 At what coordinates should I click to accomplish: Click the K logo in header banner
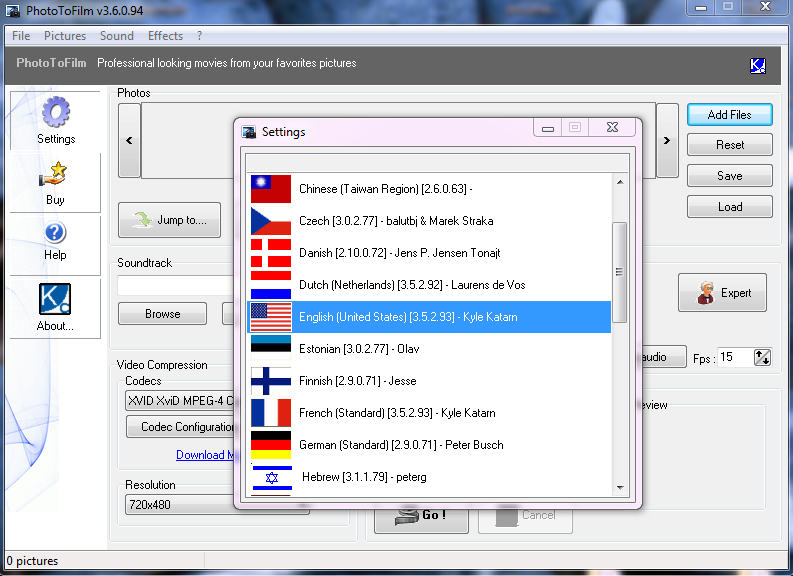click(x=758, y=65)
